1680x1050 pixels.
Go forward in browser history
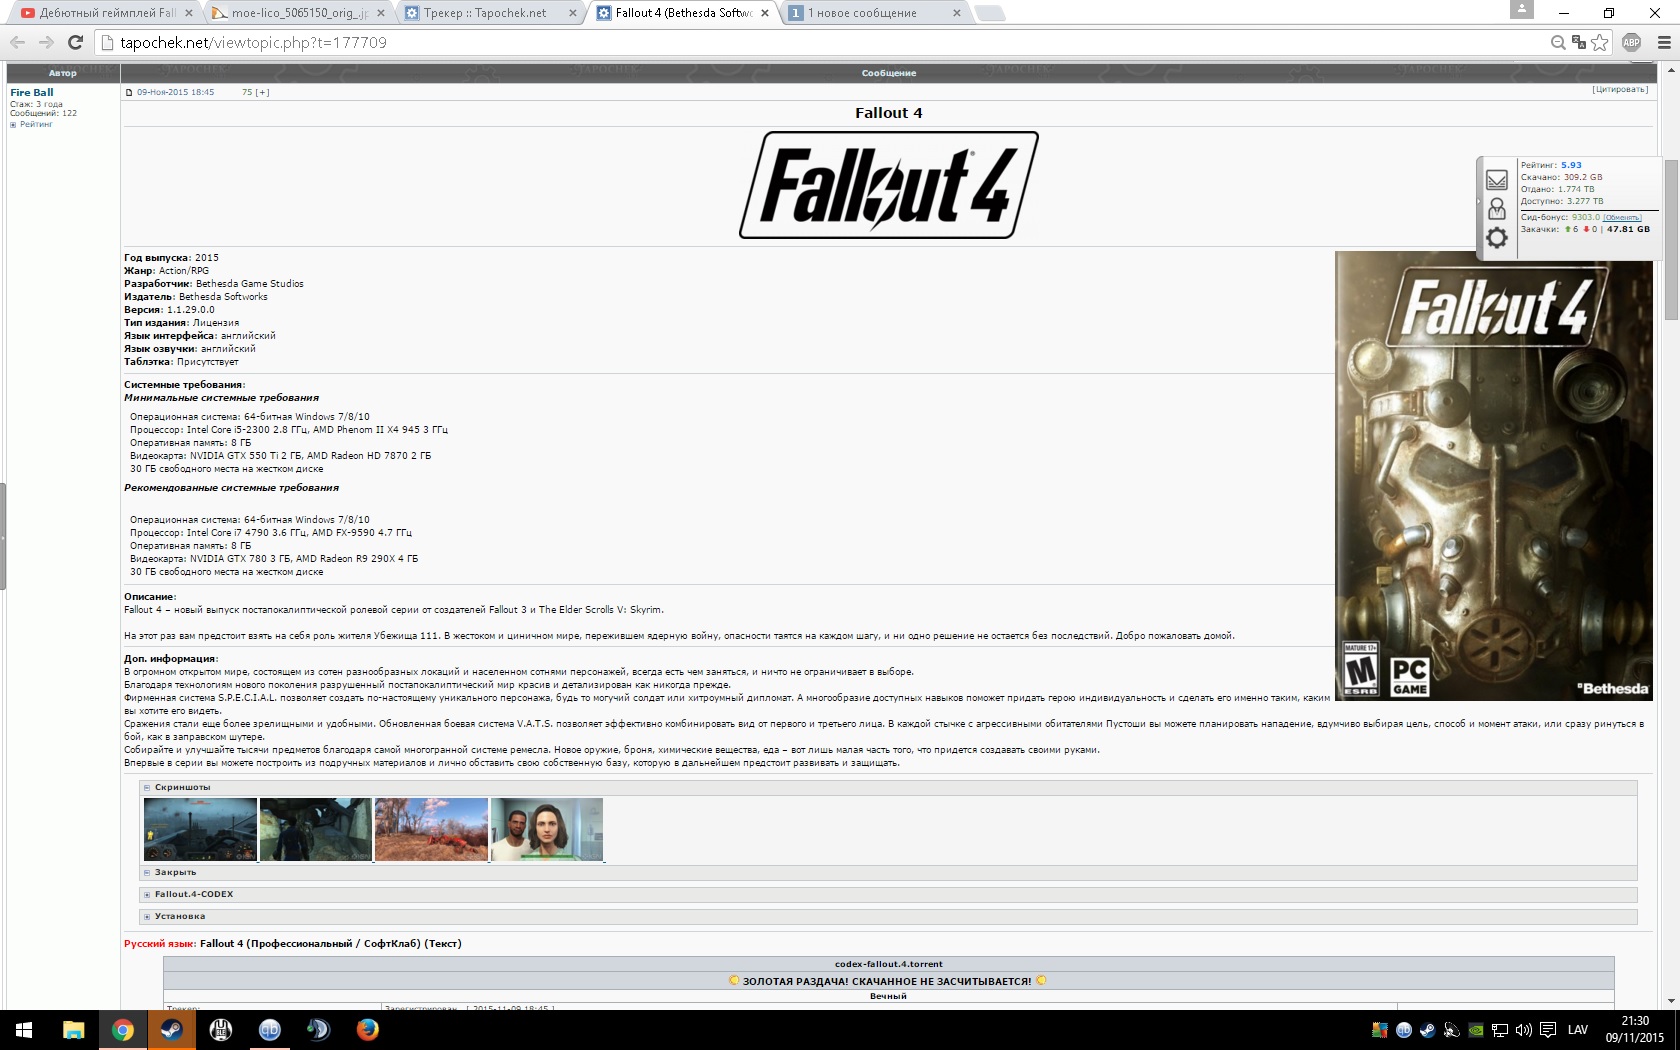46,42
